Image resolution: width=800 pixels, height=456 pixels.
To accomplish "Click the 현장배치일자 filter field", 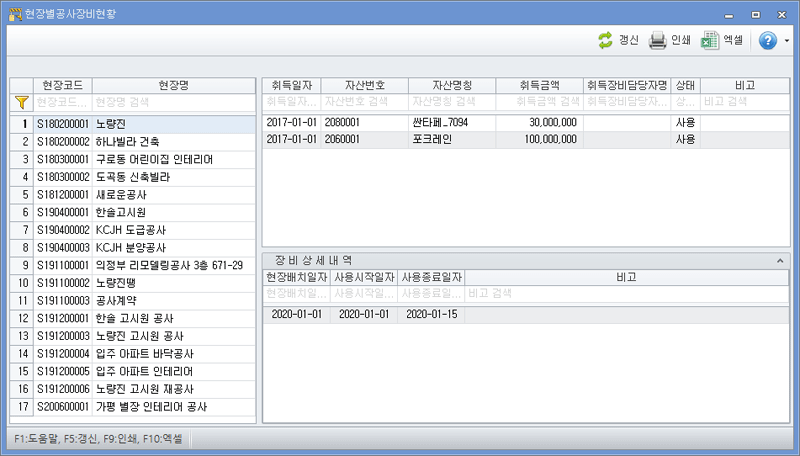I will point(296,293).
